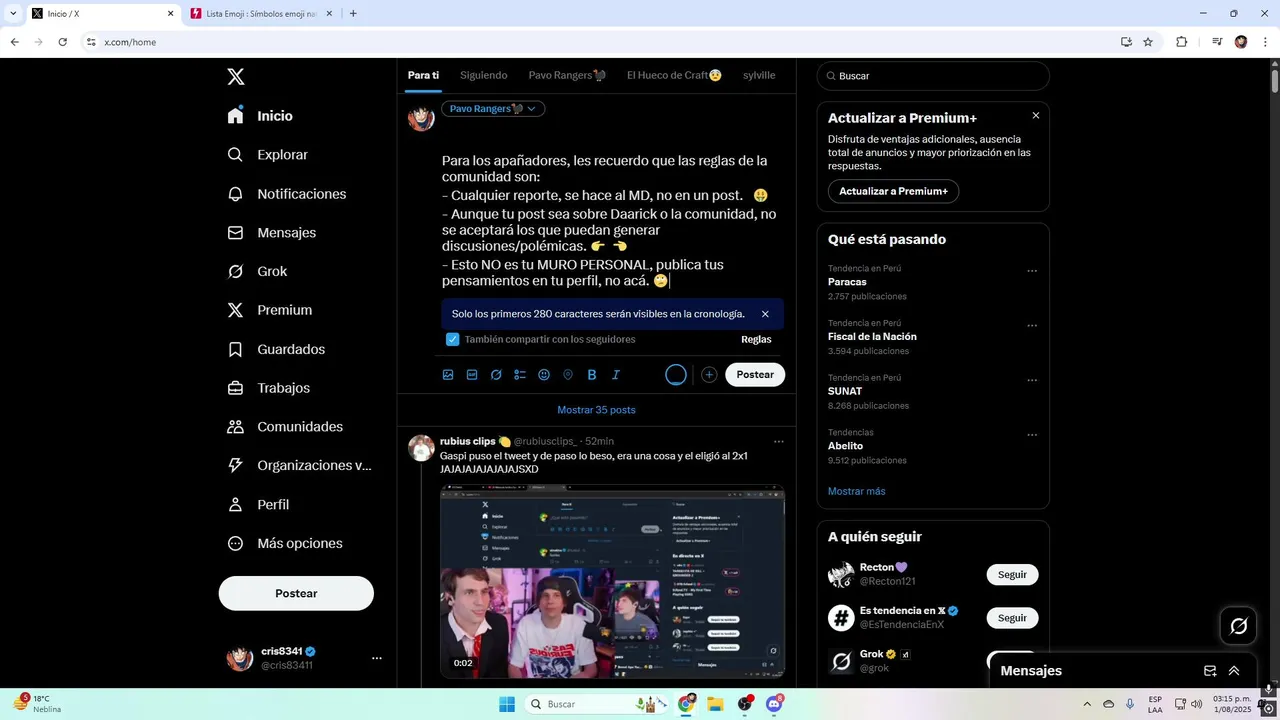The height and width of the screenshot is (720, 1280).
Task: Open account menu dots beside cris8341
Action: click(x=377, y=658)
